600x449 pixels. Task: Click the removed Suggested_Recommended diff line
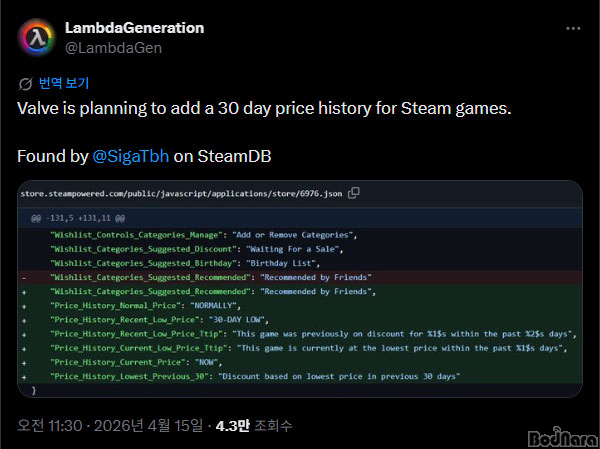(210, 276)
